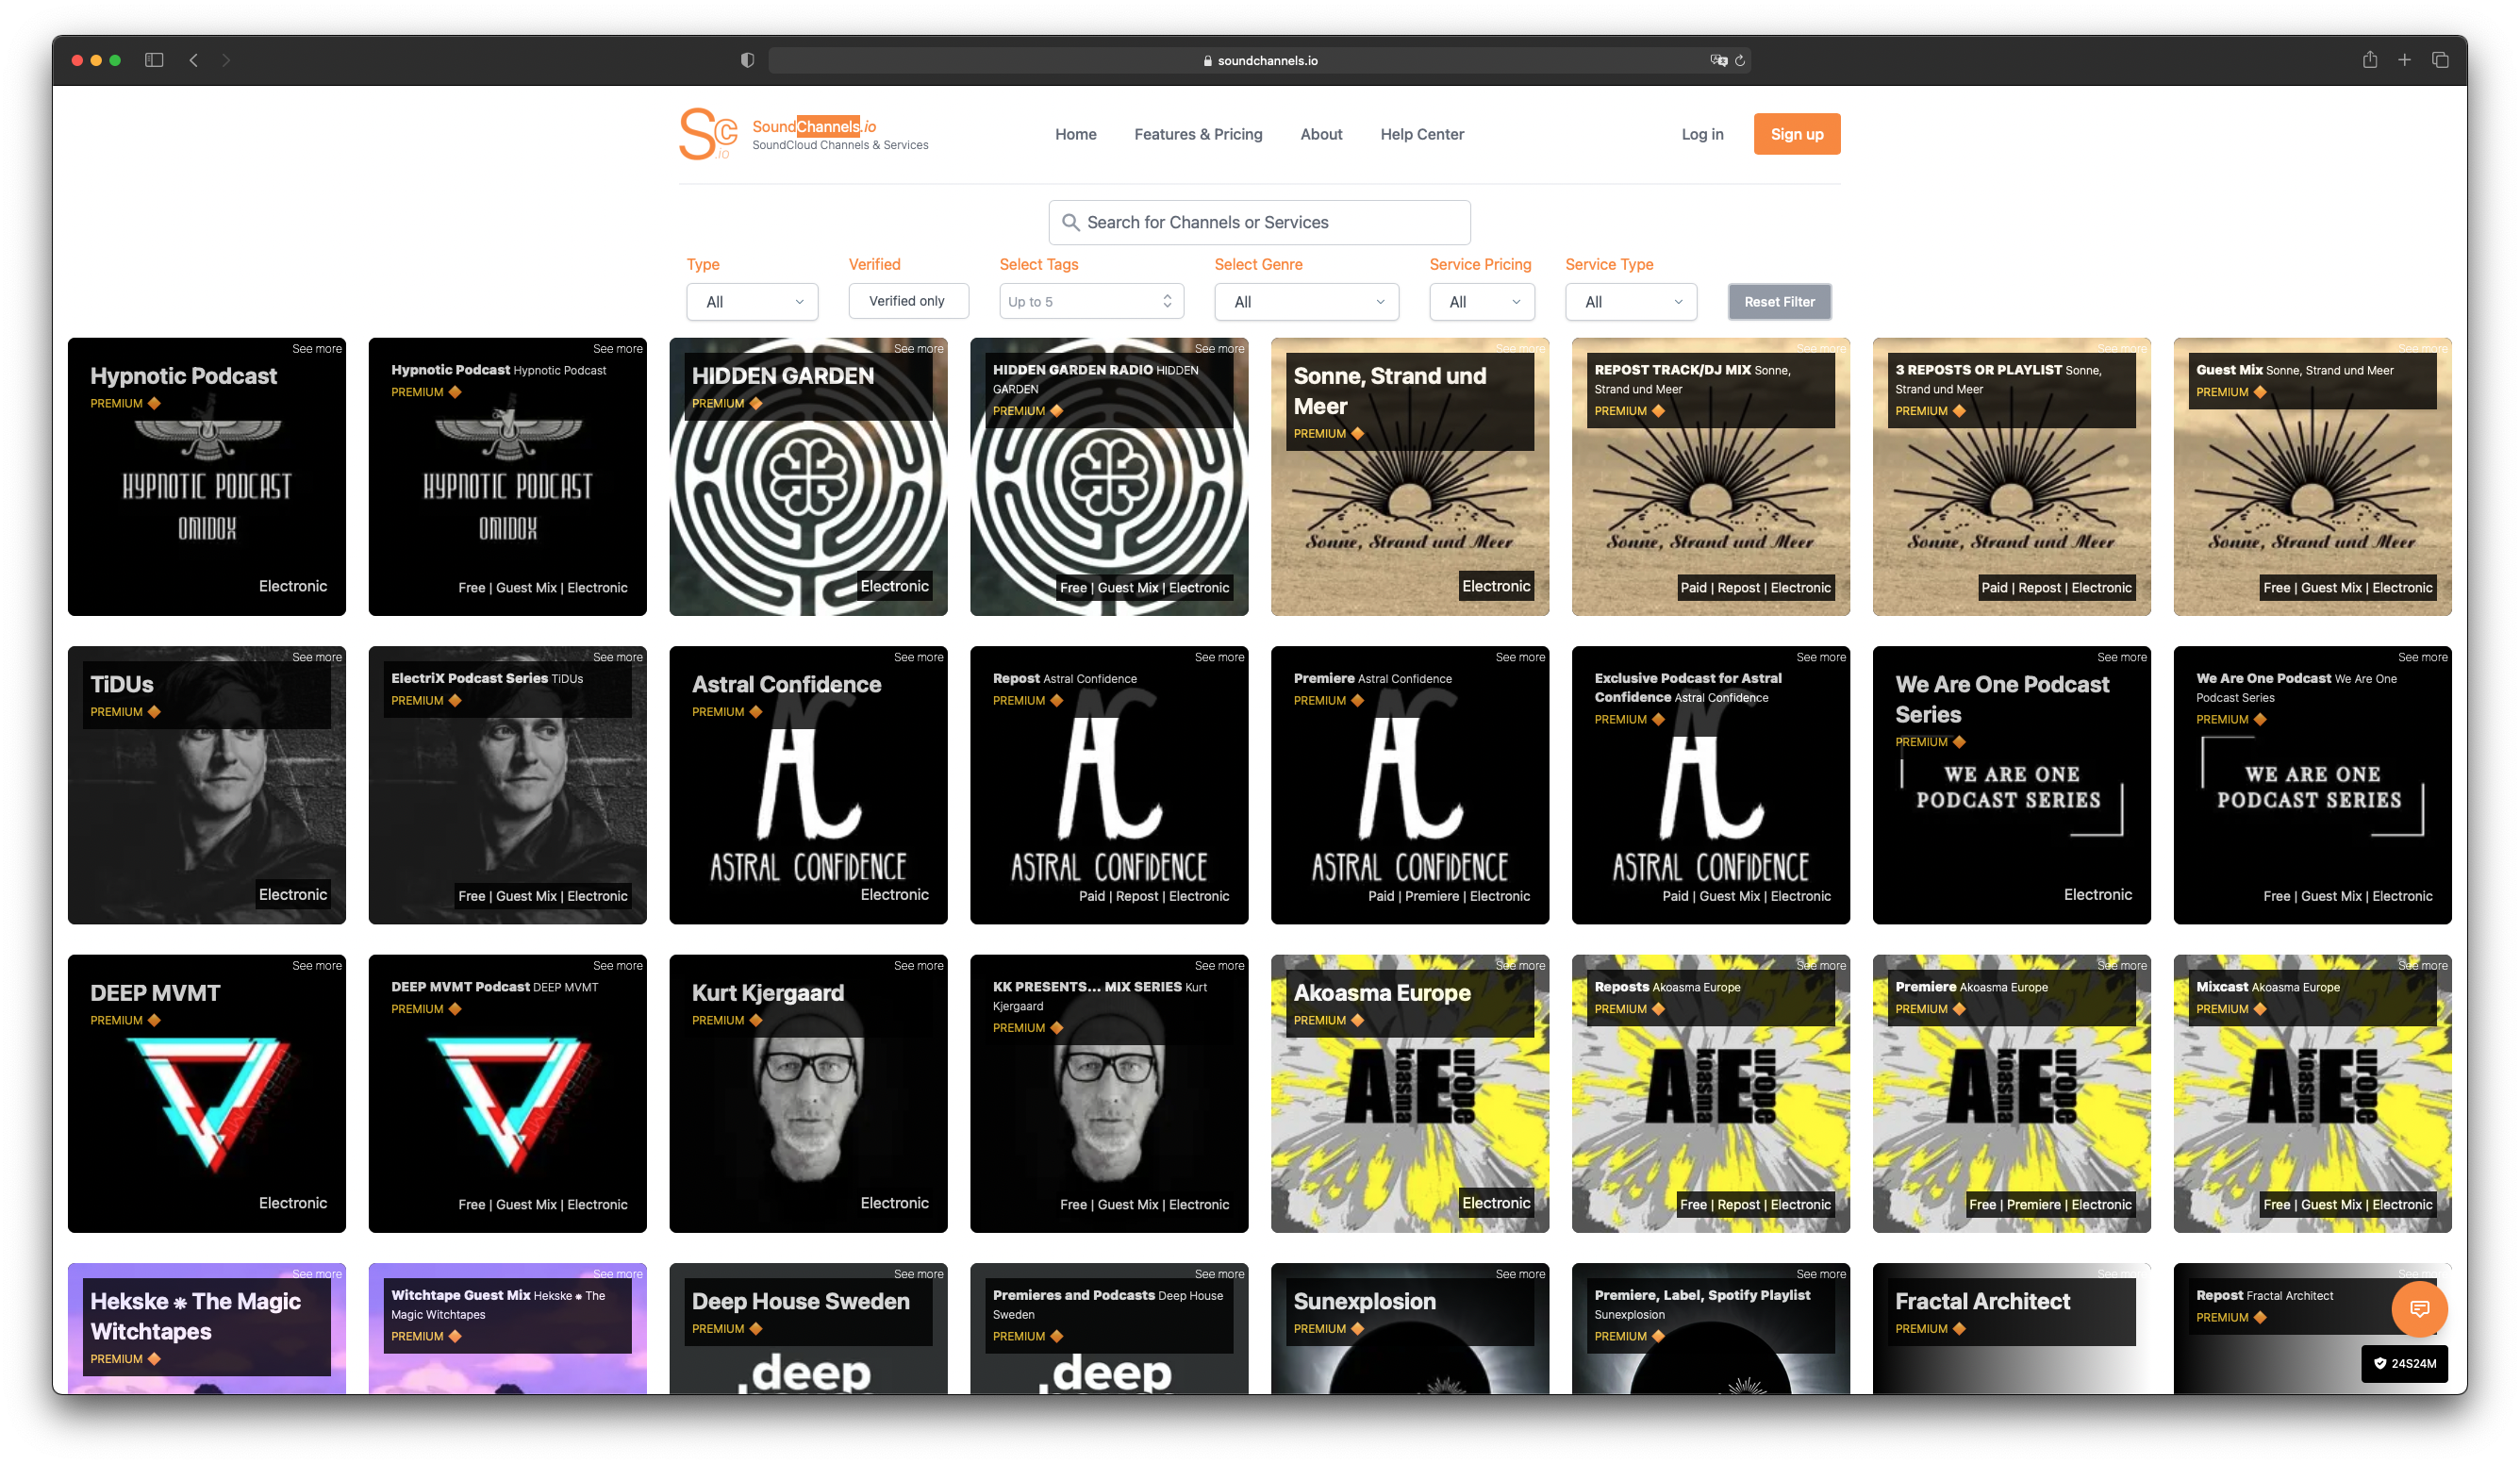Open the Hekske The Magic Witchtapes card
2520x1464 pixels.
click(x=207, y=1328)
